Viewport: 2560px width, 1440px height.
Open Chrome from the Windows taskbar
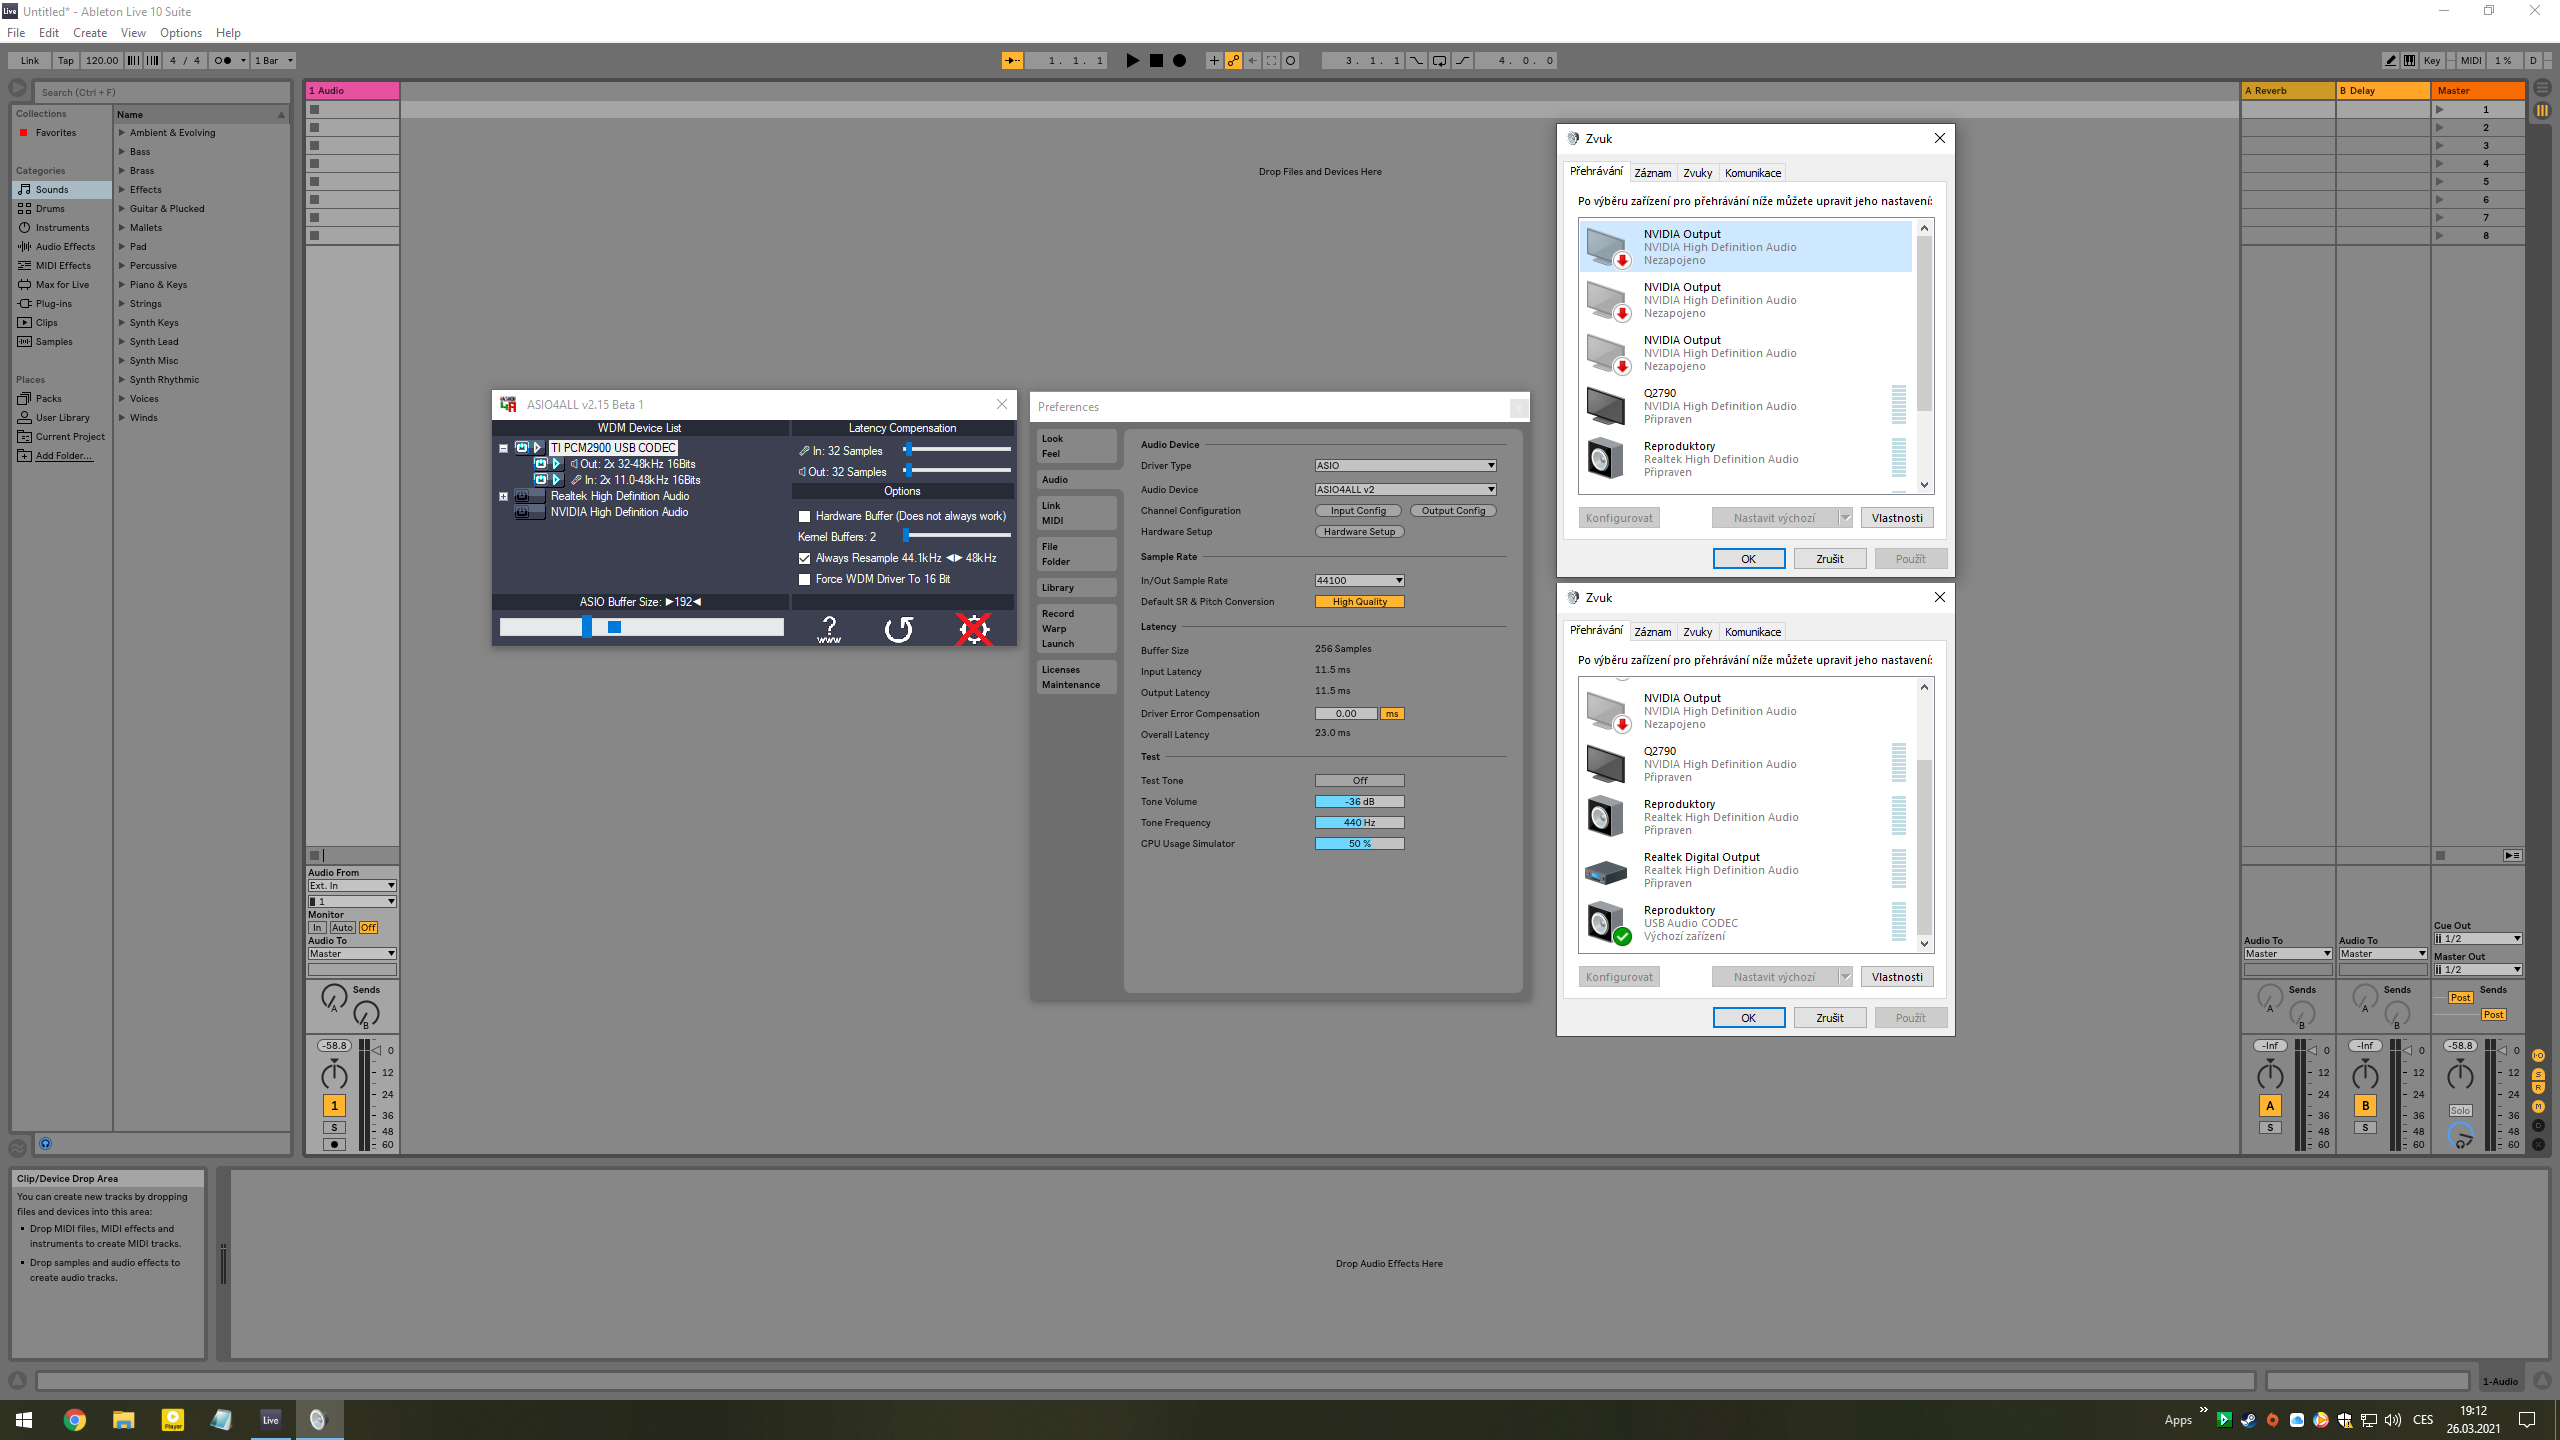coord(75,1419)
